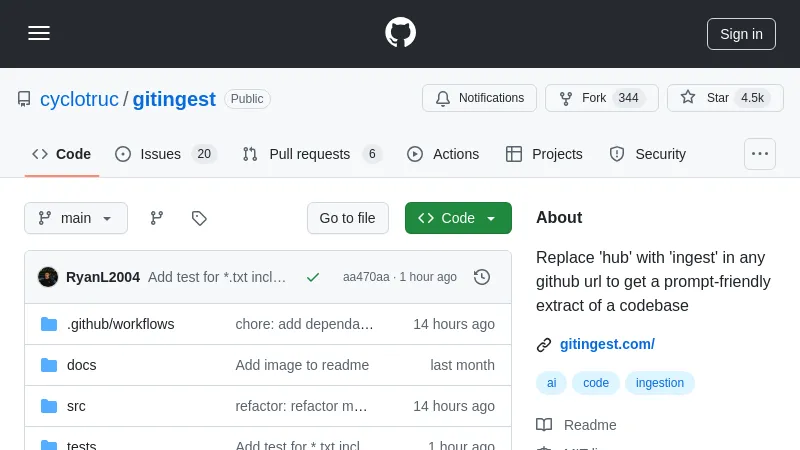Expand the green Code dropdown
This screenshot has width=800, height=450.
point(458,218)
